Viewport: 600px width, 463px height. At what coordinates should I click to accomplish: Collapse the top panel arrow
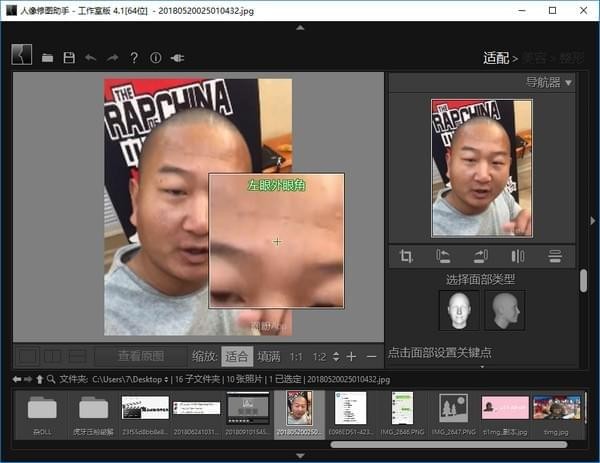[300, 27]
